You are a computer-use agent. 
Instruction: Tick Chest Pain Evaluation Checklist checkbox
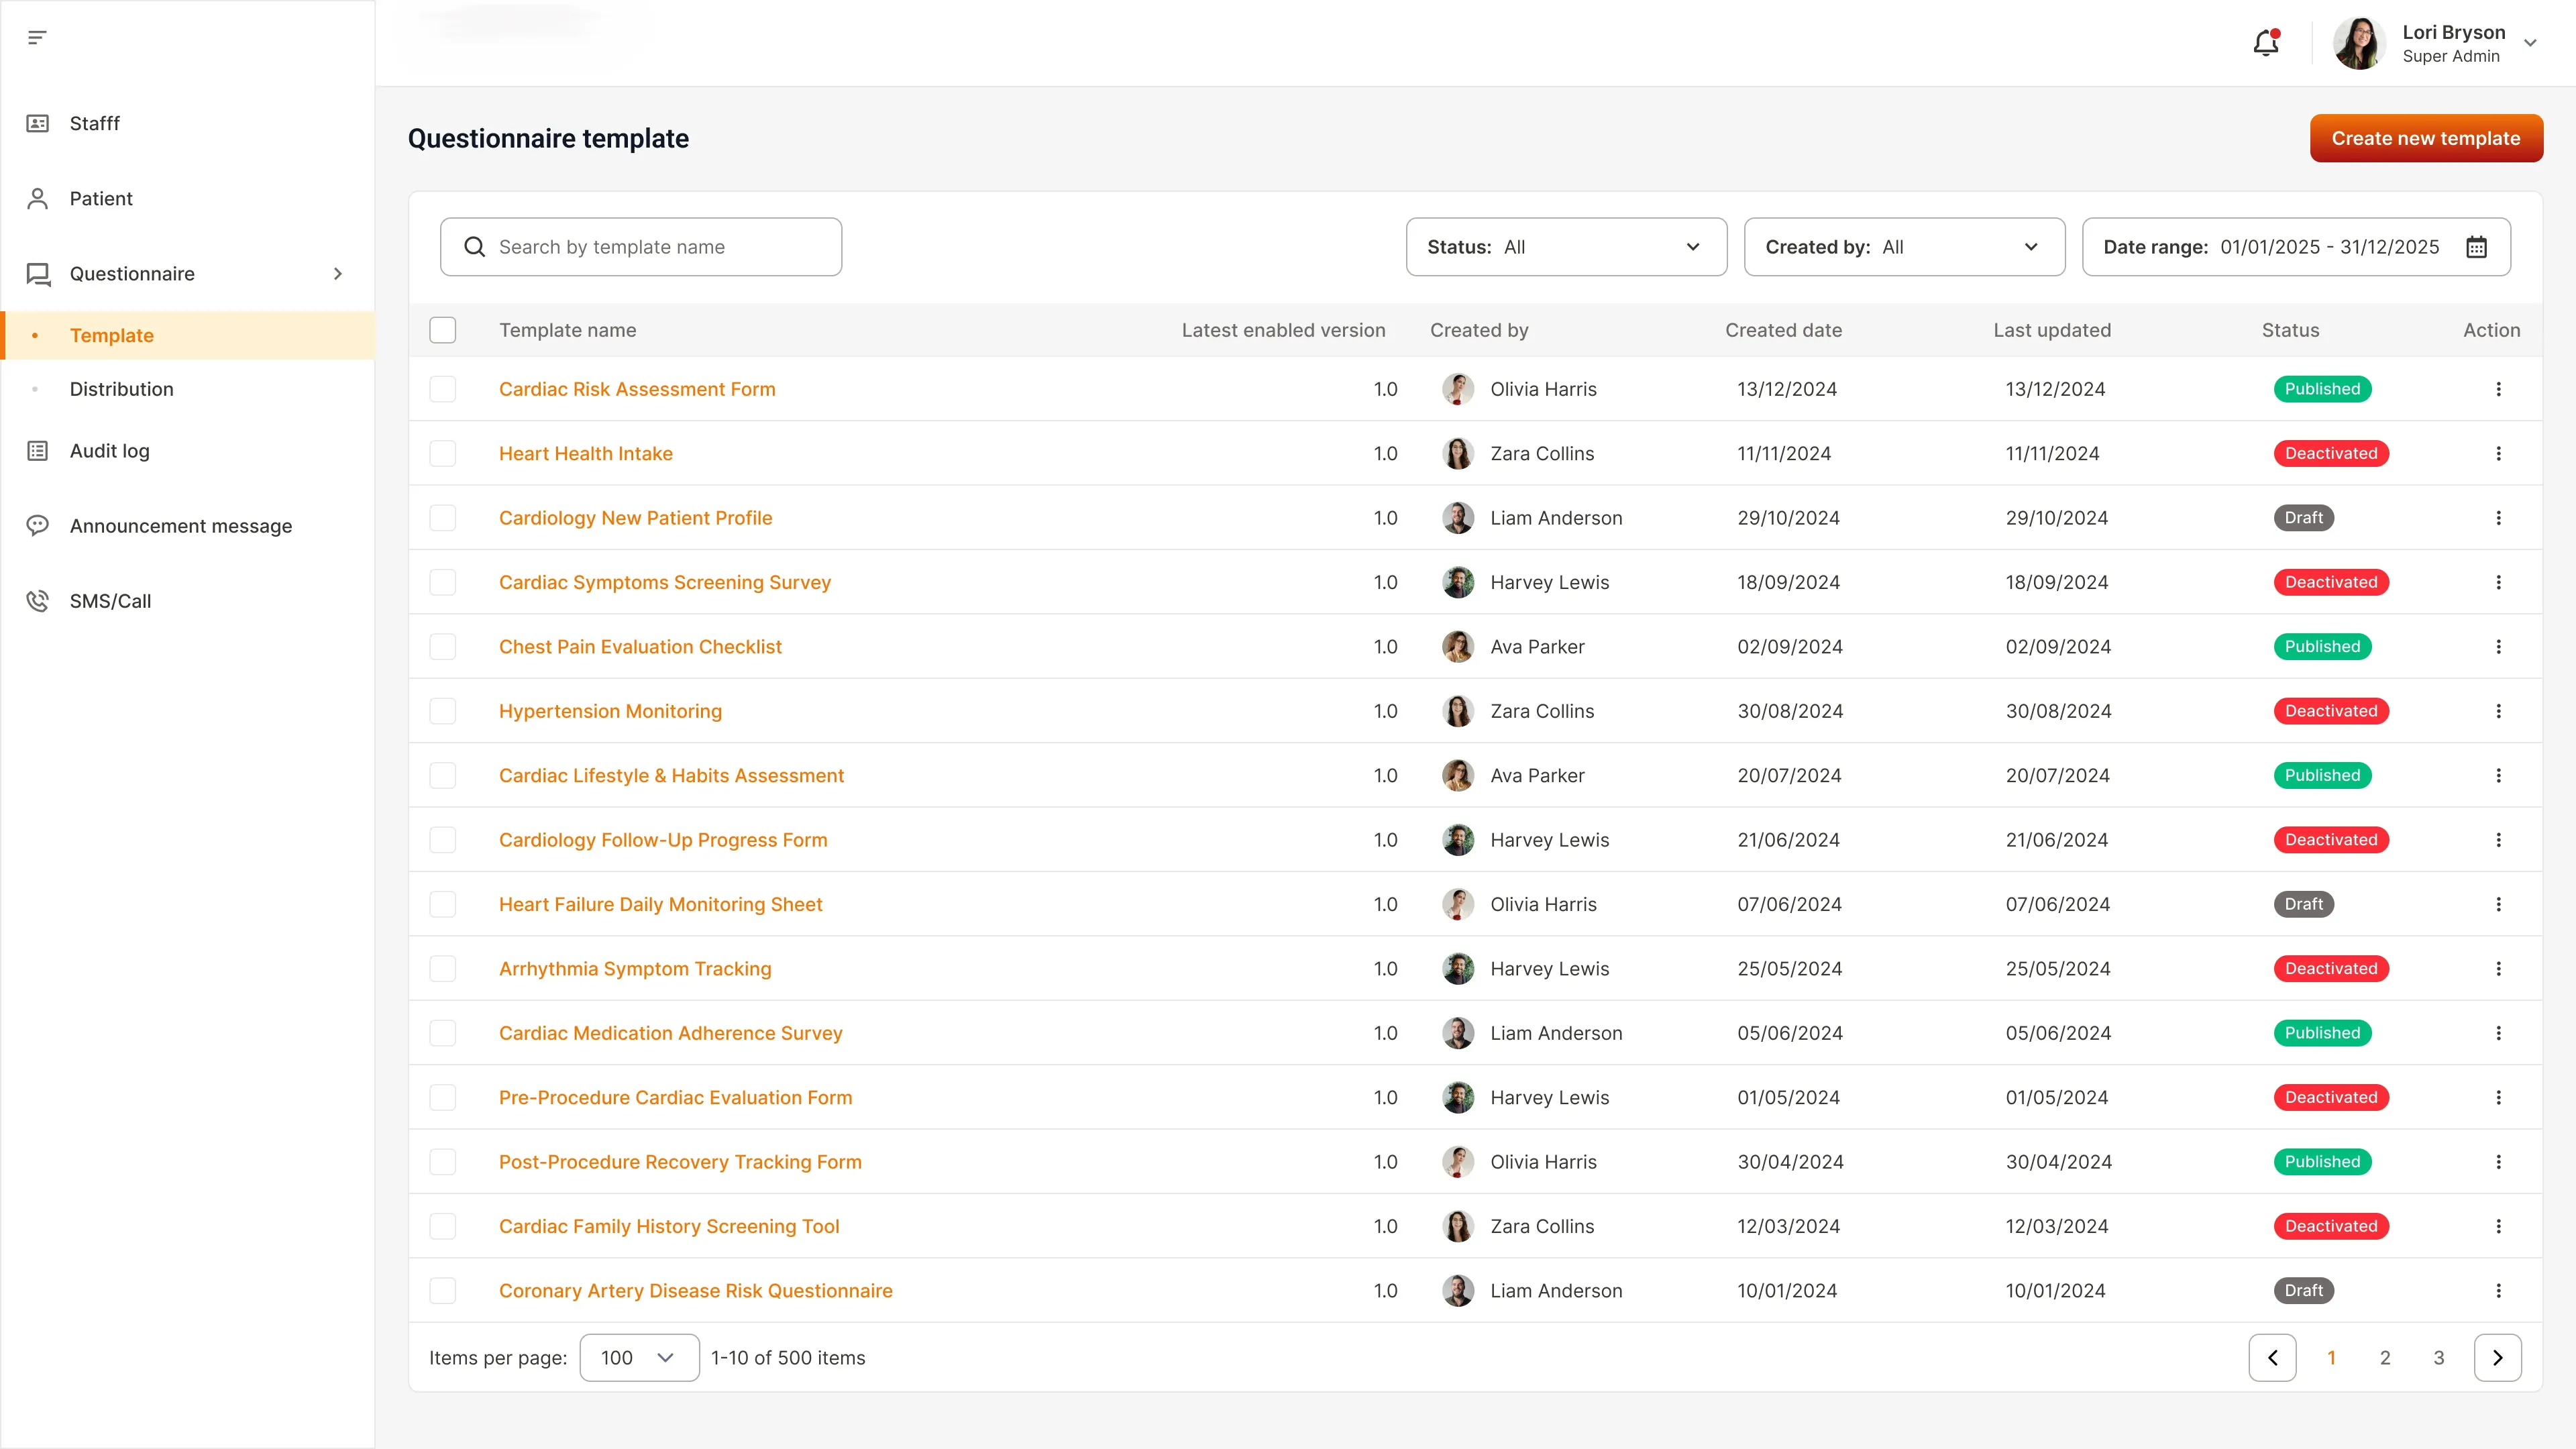tap(443, 647)
